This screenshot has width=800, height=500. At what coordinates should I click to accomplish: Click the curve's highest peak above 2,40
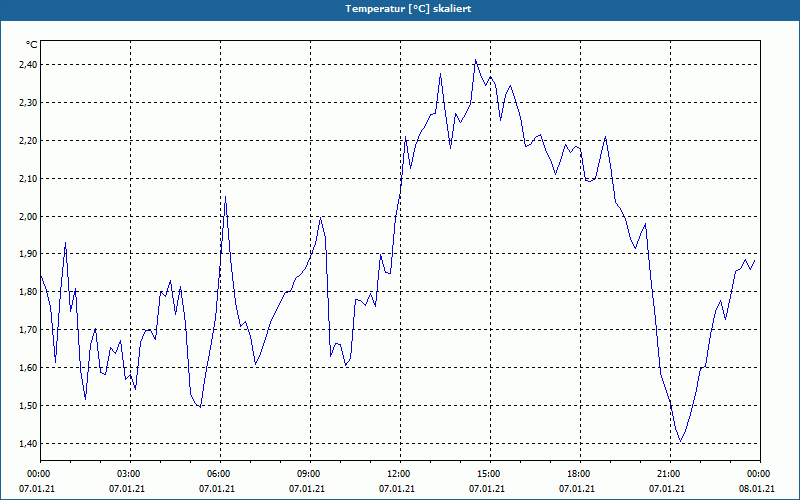476,60
